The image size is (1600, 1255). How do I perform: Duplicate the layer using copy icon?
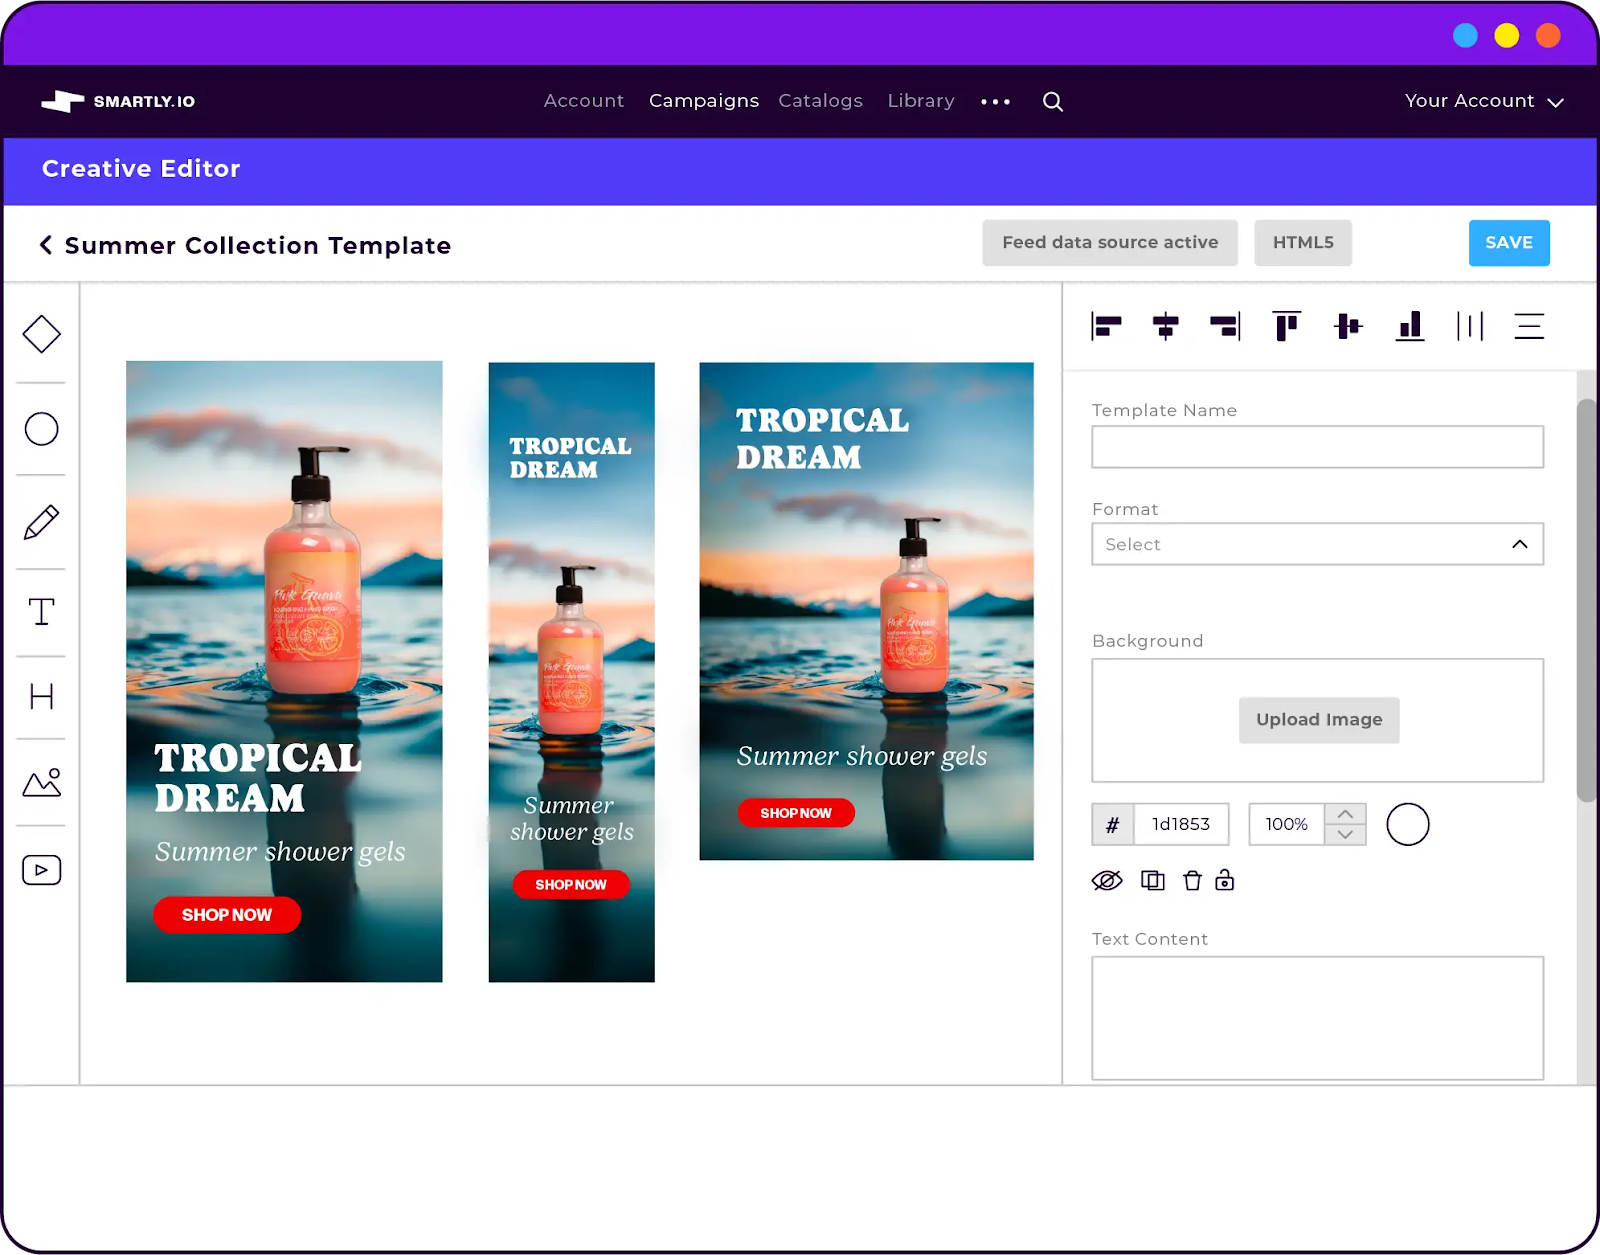tap(1153, 881)
